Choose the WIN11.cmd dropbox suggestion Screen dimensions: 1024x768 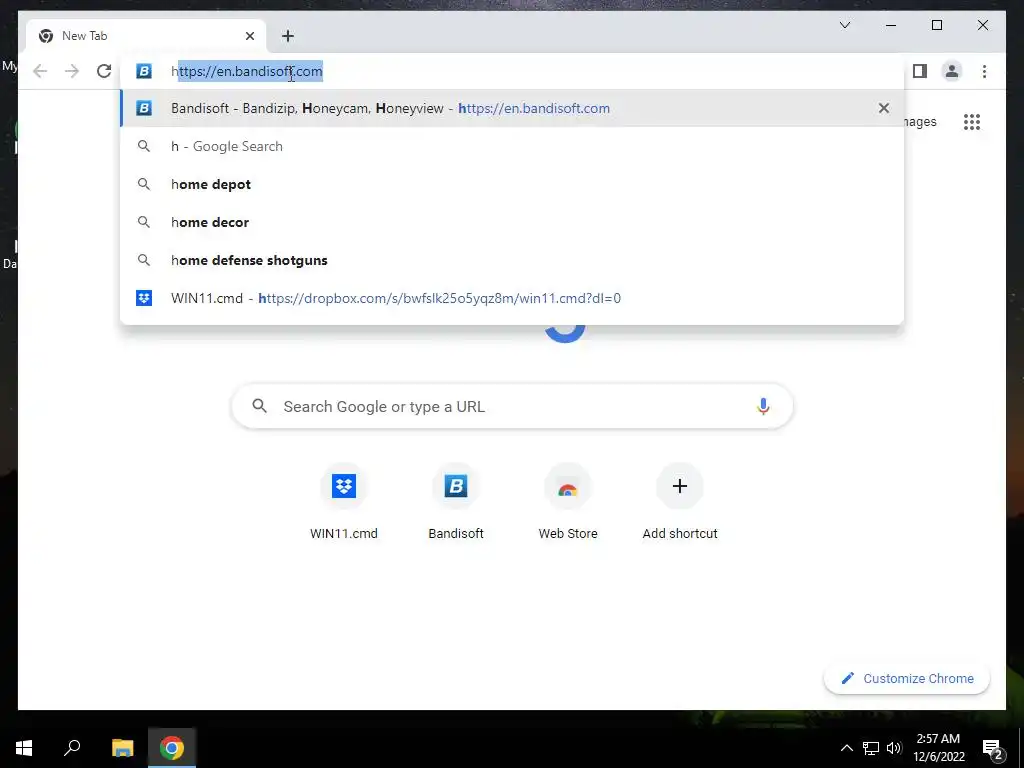[512, 298]
